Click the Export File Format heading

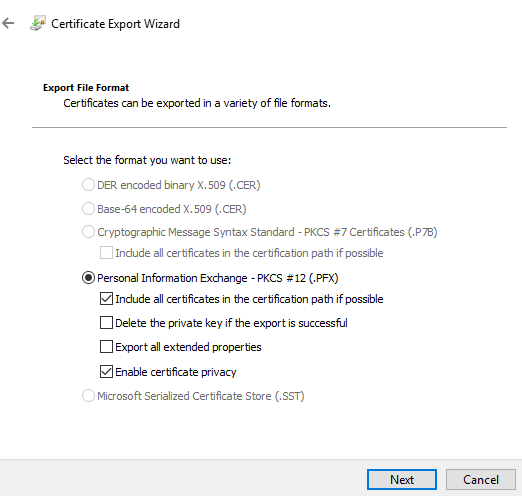86,88
